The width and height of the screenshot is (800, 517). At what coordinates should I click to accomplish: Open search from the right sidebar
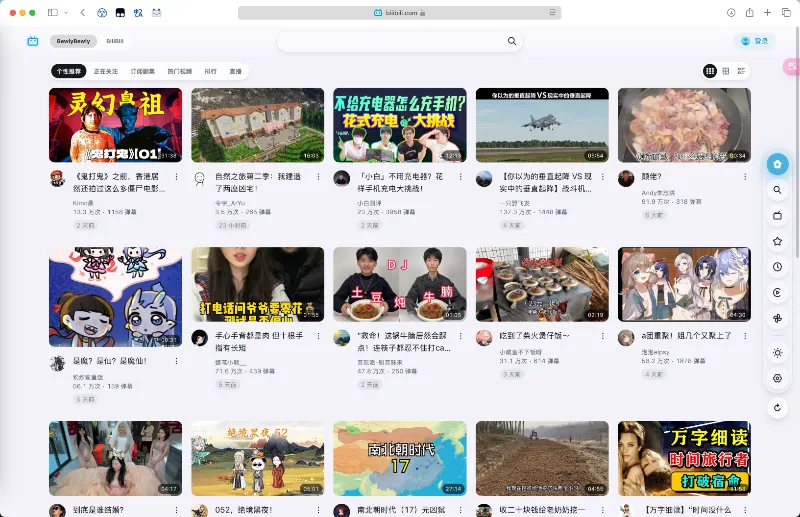(777, 190)
